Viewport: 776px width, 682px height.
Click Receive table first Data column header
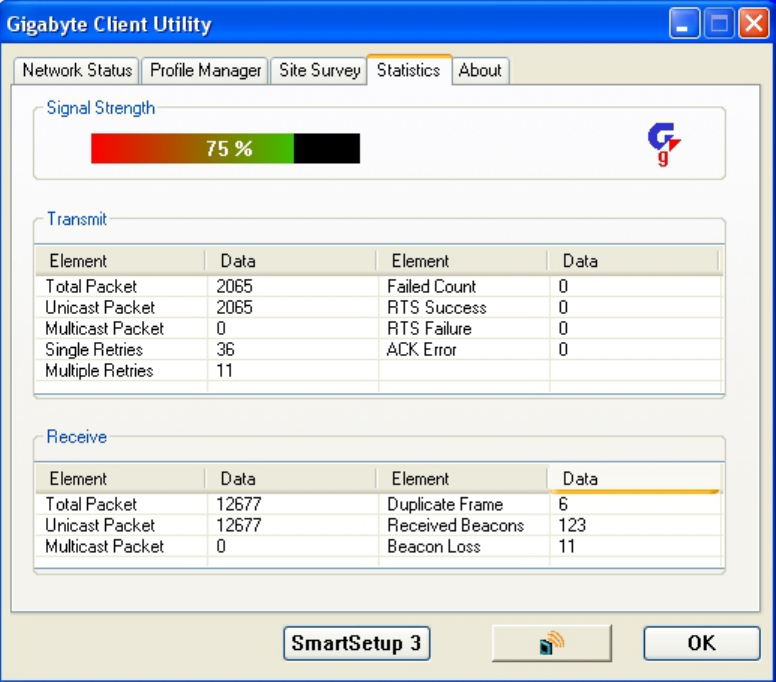coord(291,479)
